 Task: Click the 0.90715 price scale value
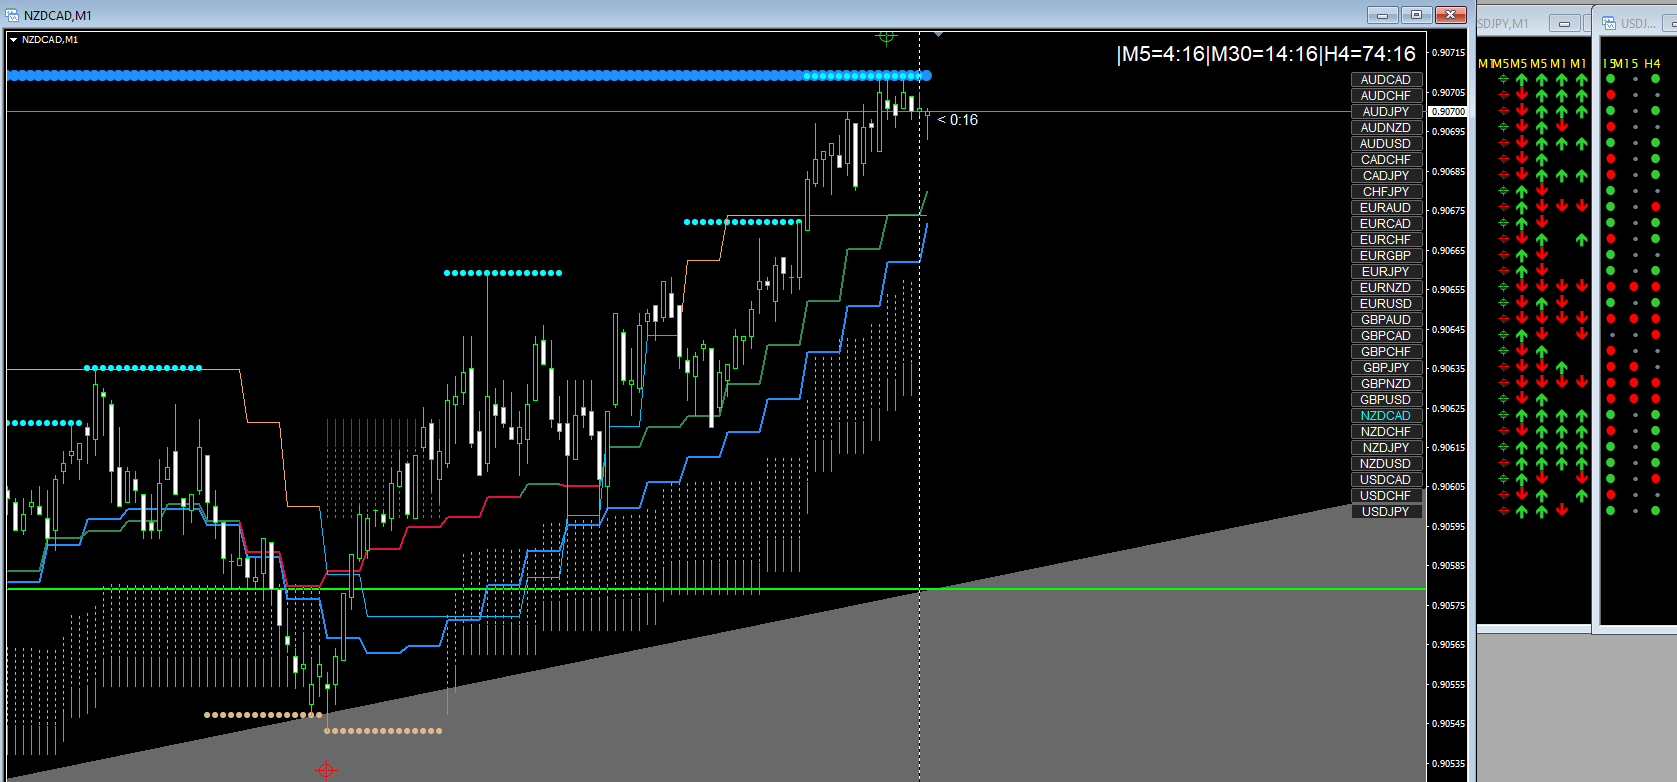(1448, 52)
